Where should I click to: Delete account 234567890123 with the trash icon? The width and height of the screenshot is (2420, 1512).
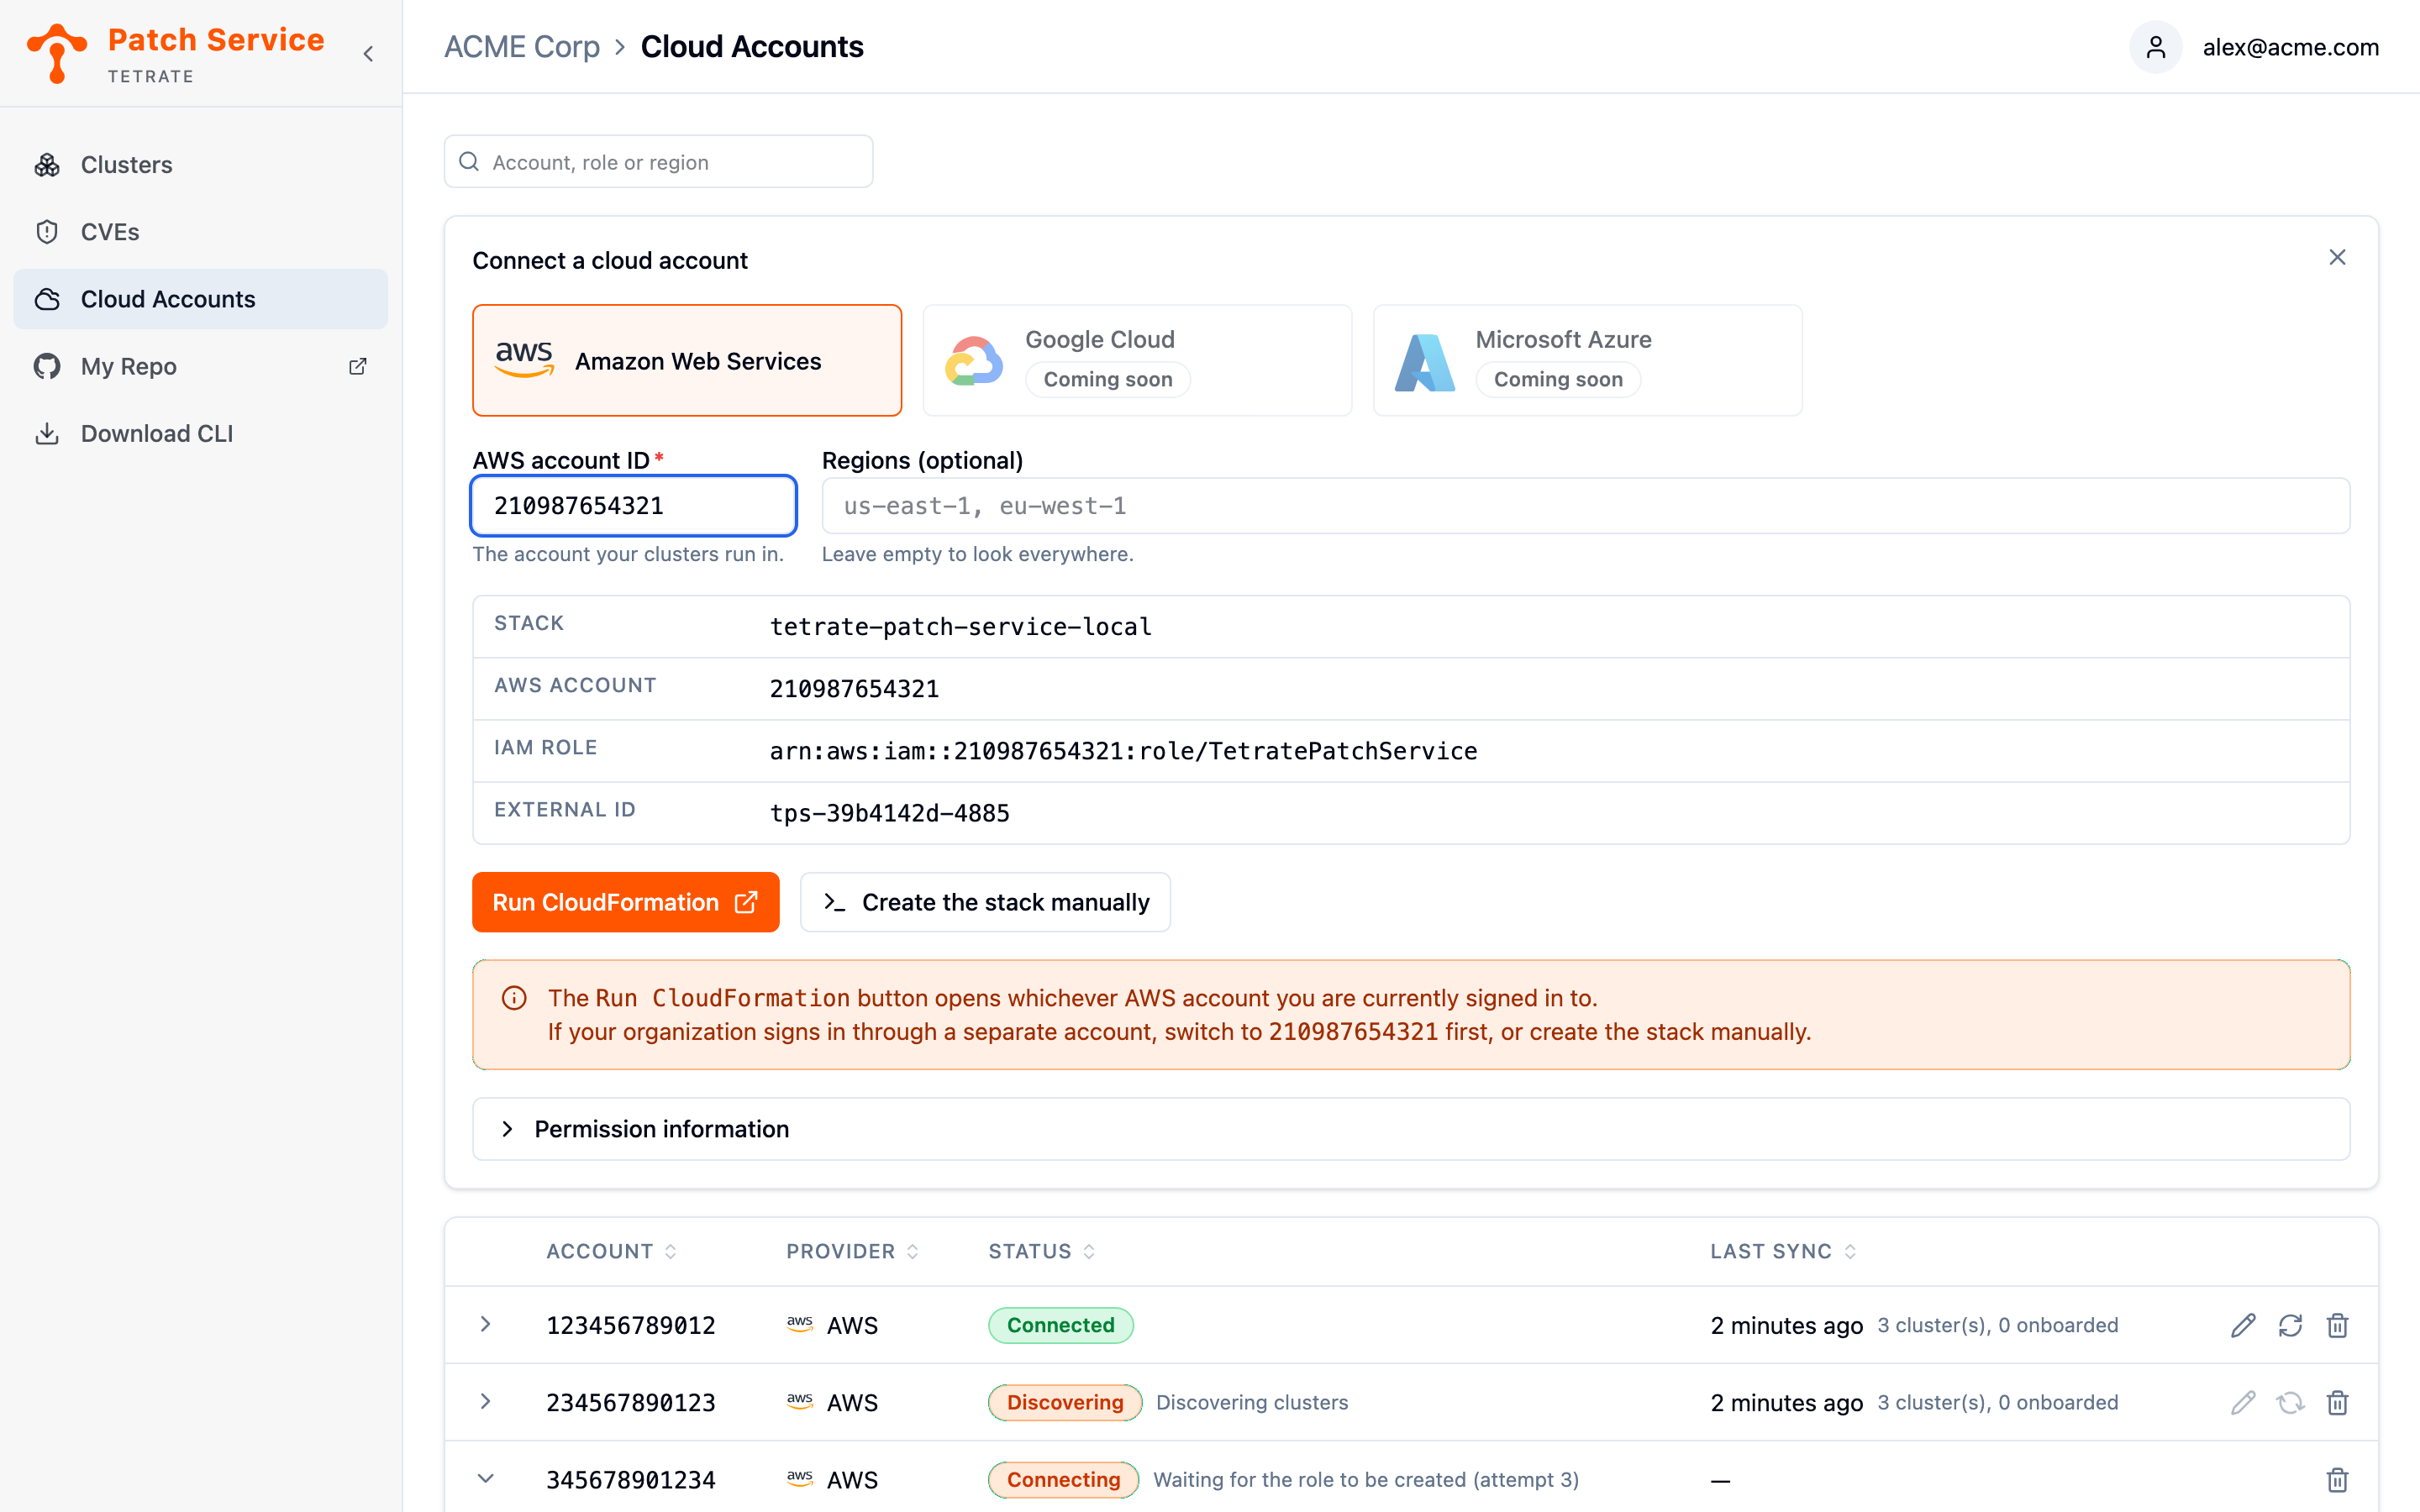2336,1401
